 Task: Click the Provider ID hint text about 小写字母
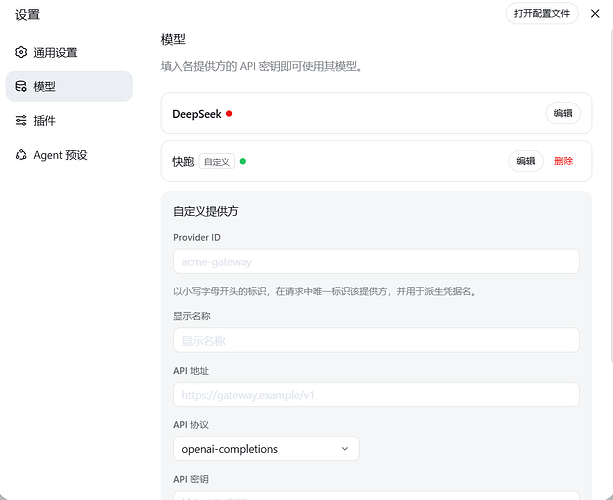click(x=325, y=292)
